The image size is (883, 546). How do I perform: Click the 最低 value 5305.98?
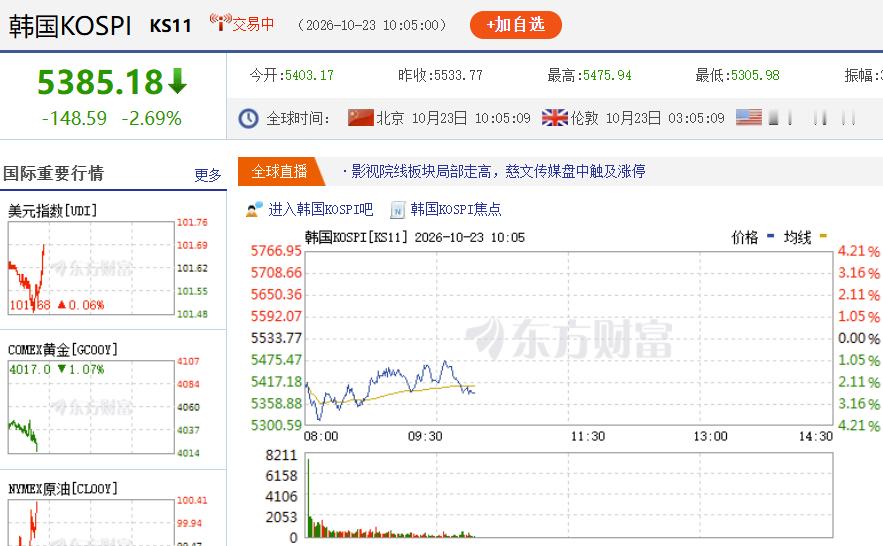point(755,75)
